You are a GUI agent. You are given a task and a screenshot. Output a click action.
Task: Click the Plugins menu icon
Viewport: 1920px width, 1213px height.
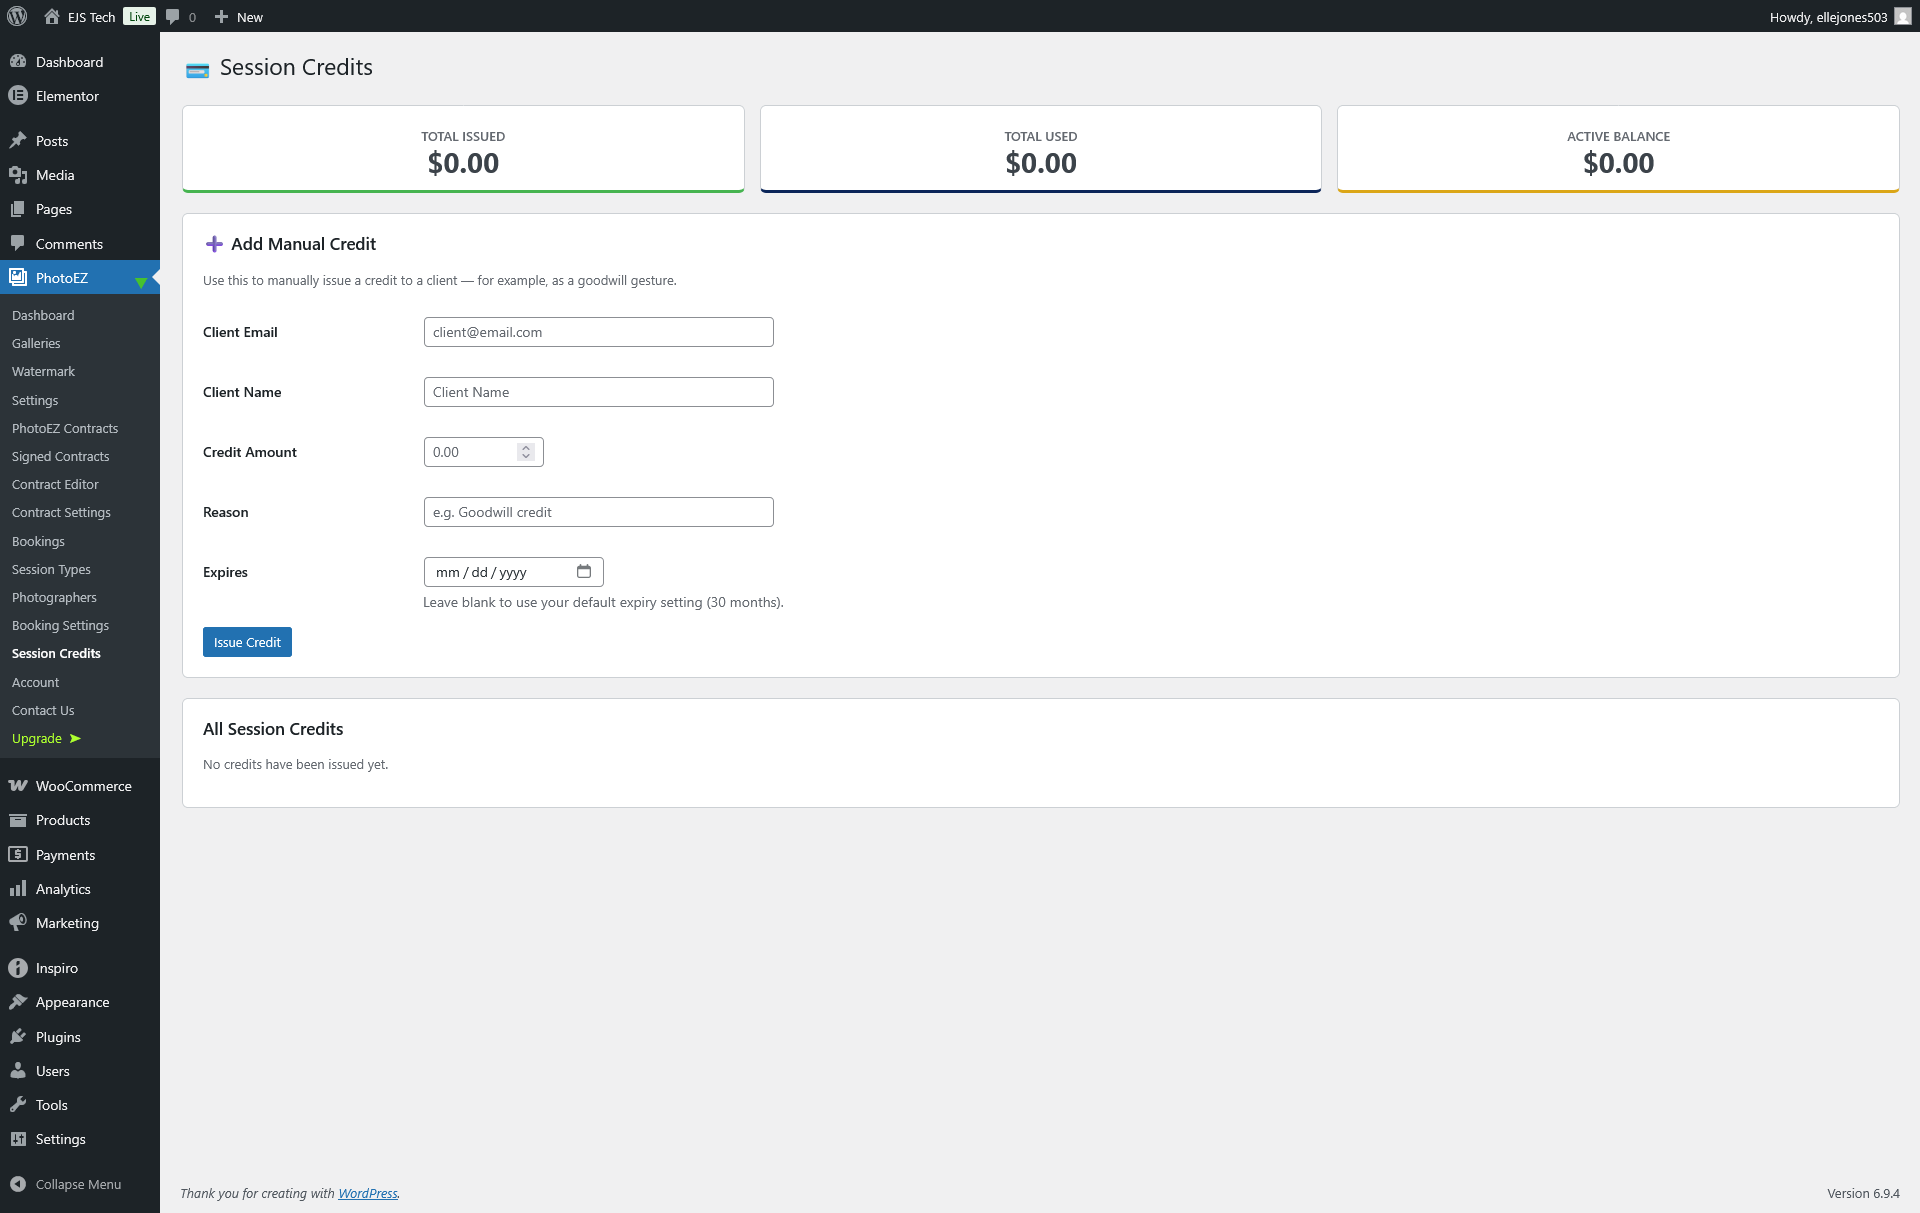(18, 1037)
